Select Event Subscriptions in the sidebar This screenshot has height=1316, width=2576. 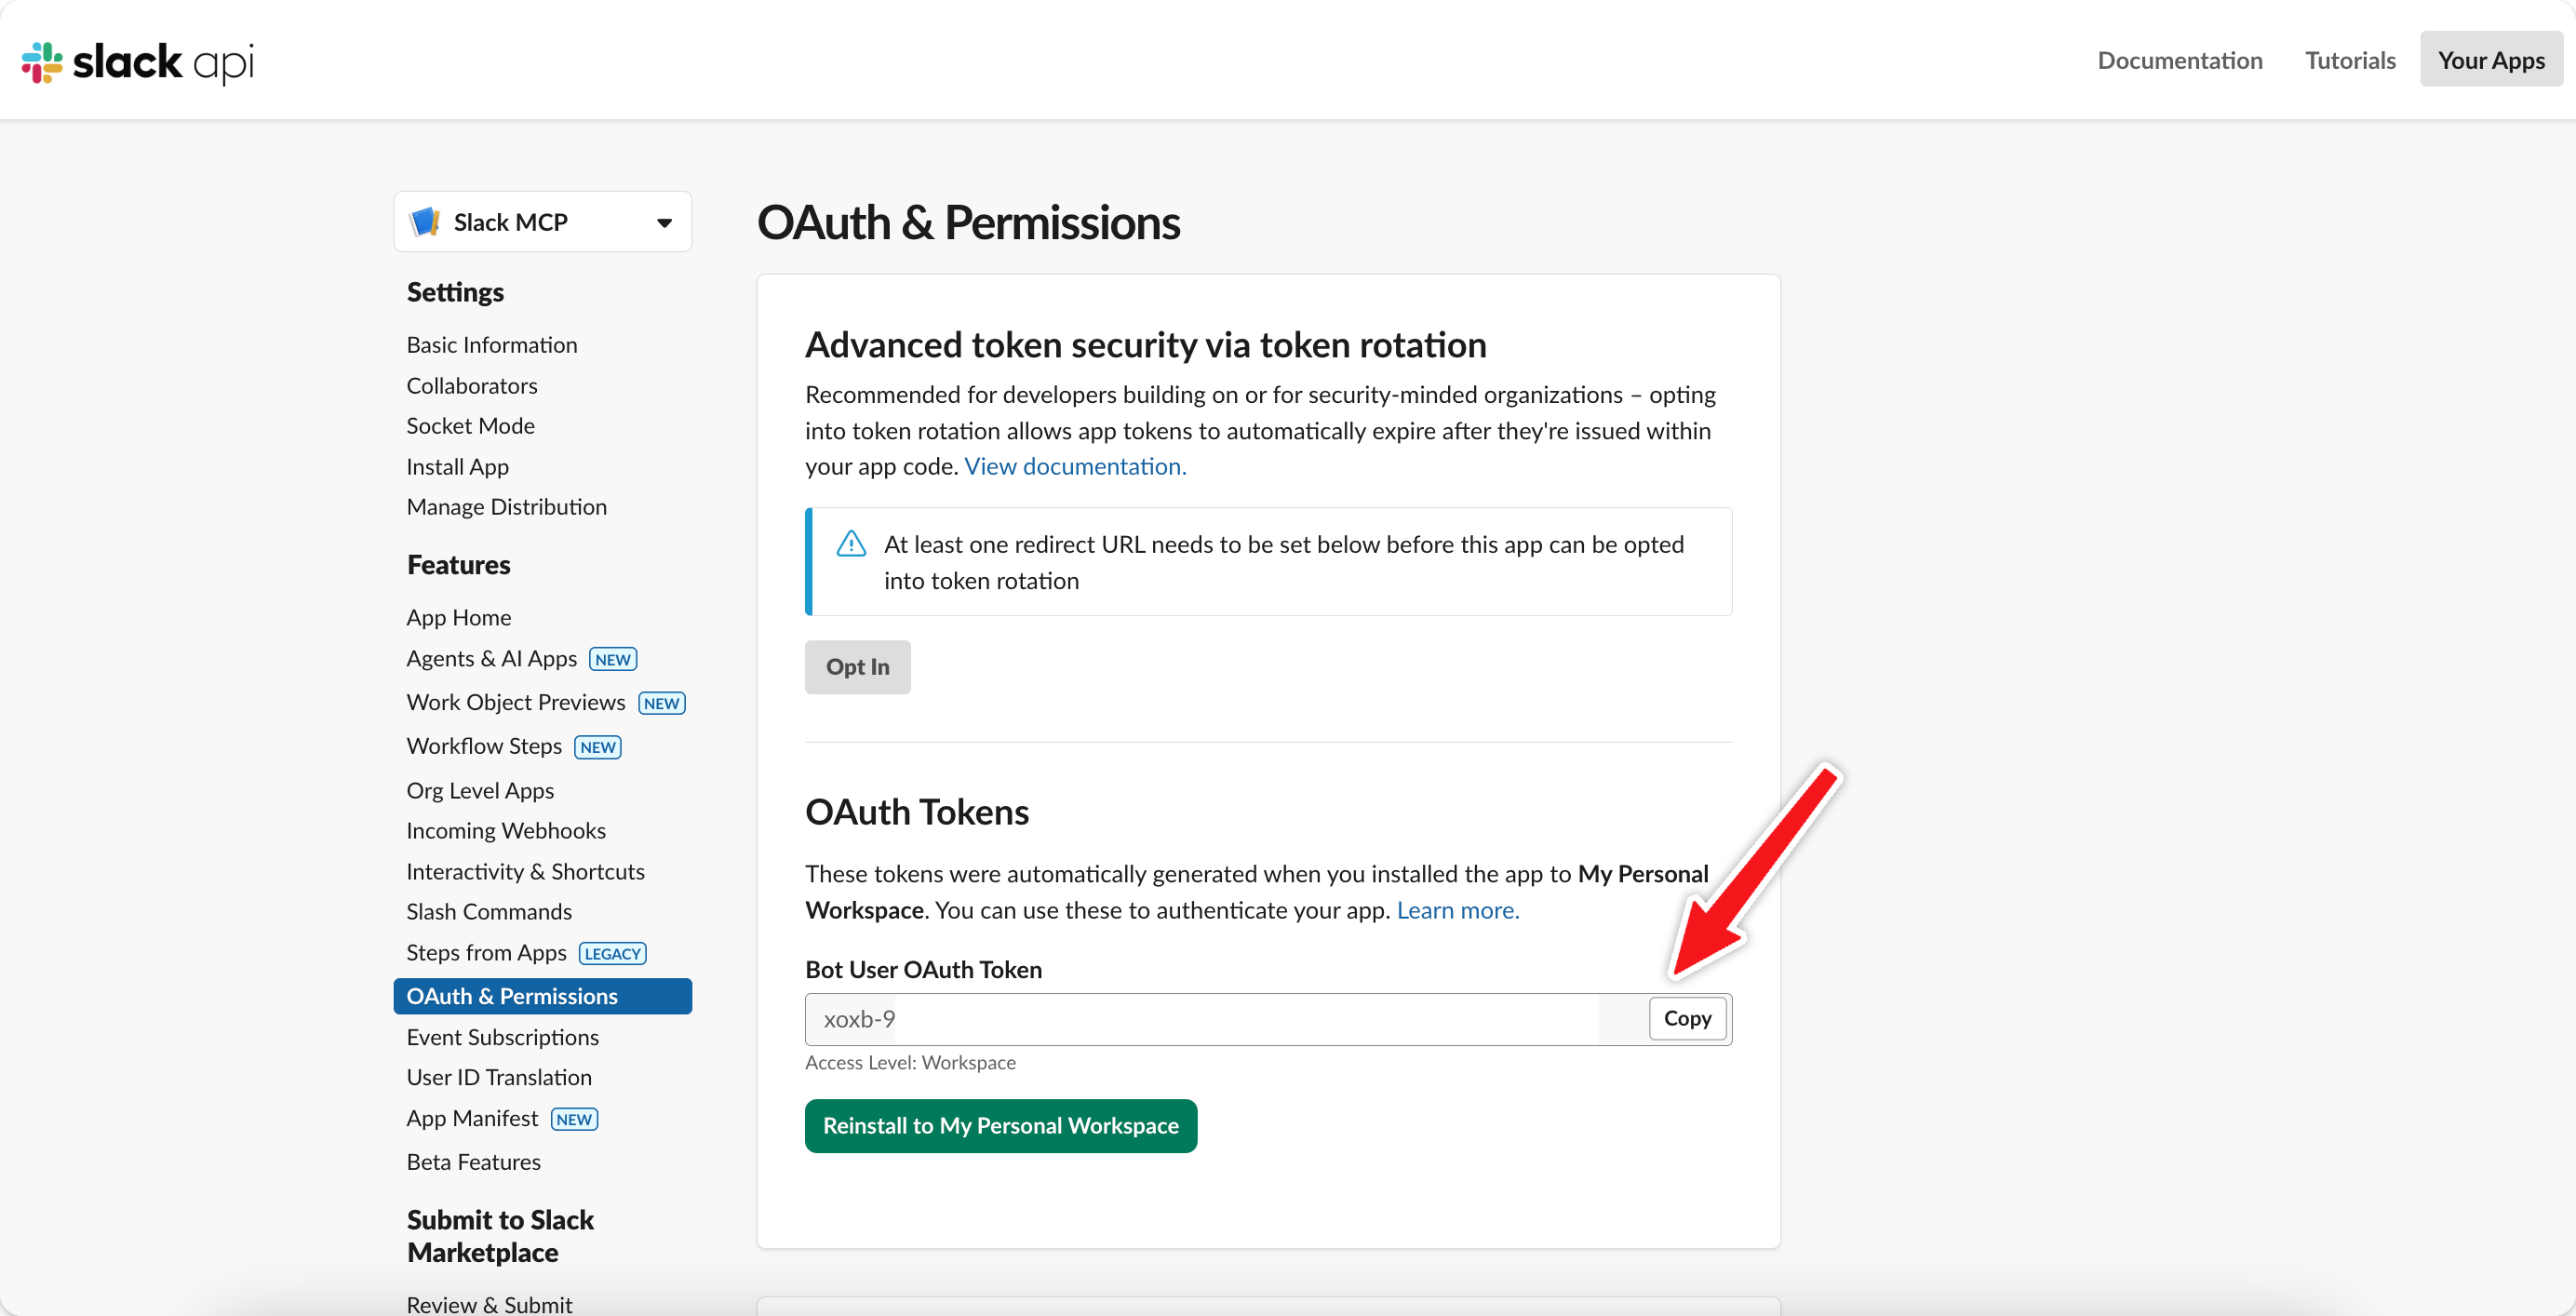[x=502, y=1037]
